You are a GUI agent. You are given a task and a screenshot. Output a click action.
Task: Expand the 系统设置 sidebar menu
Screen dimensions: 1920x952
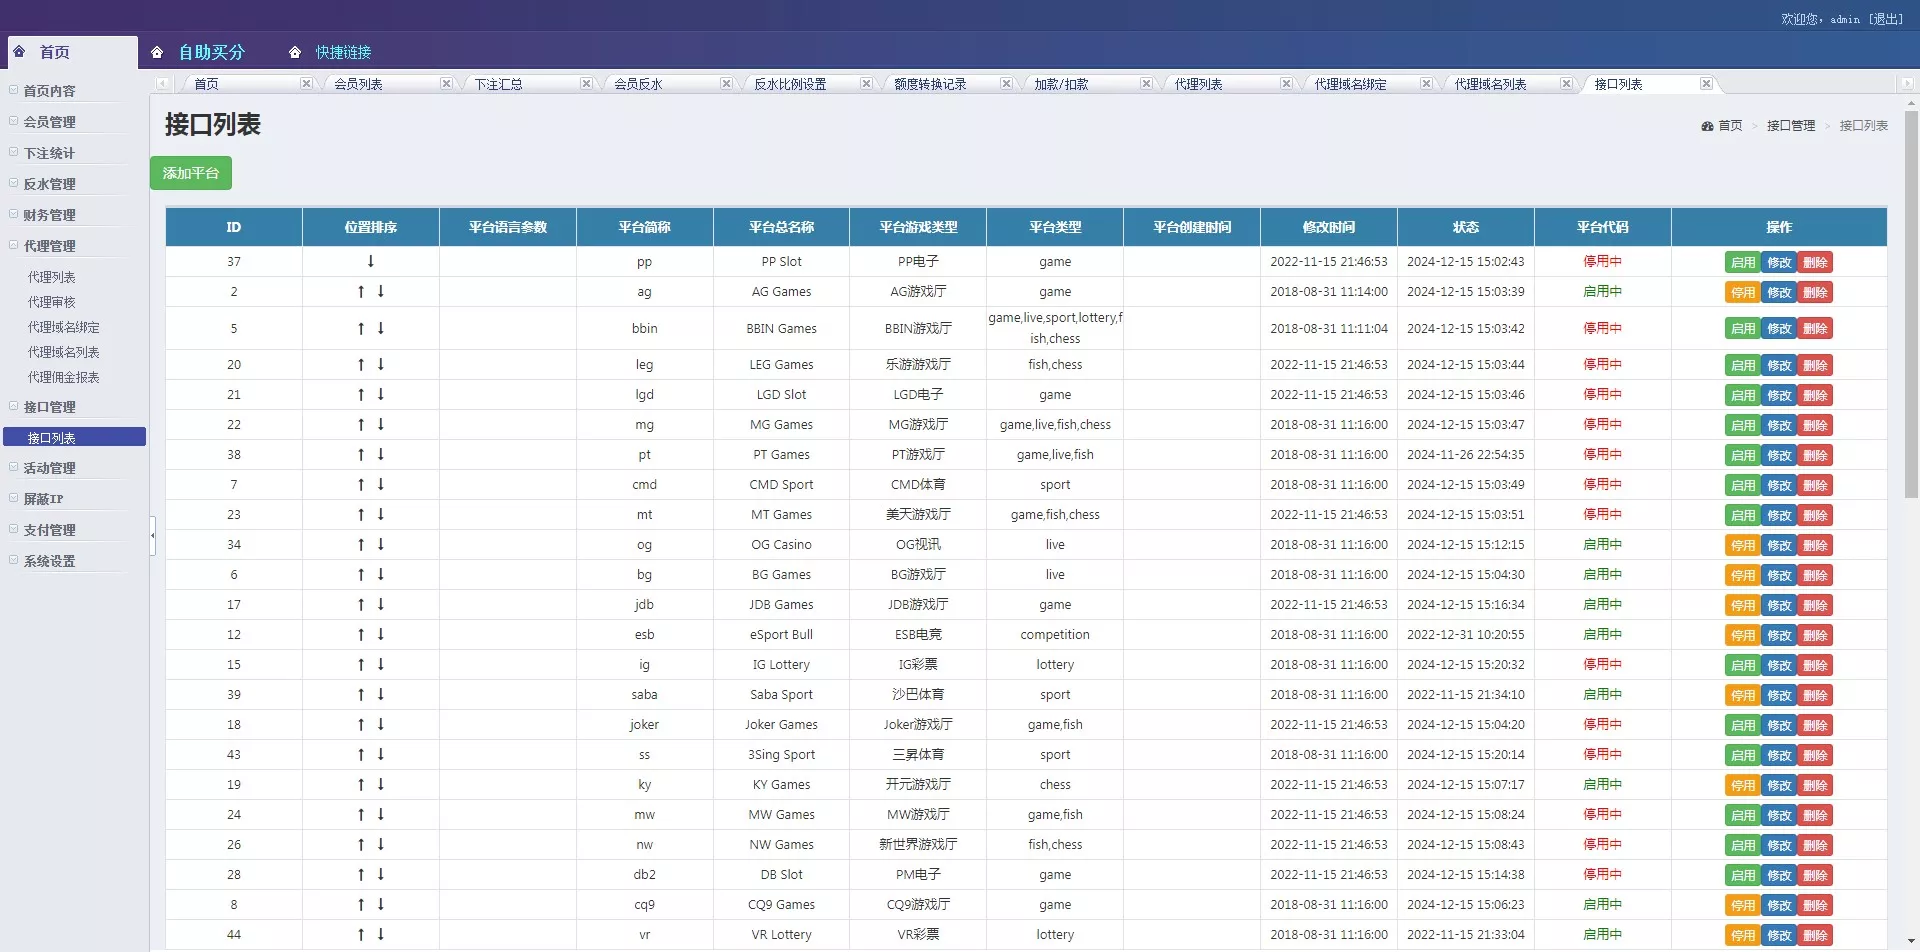tap(50, 561)
